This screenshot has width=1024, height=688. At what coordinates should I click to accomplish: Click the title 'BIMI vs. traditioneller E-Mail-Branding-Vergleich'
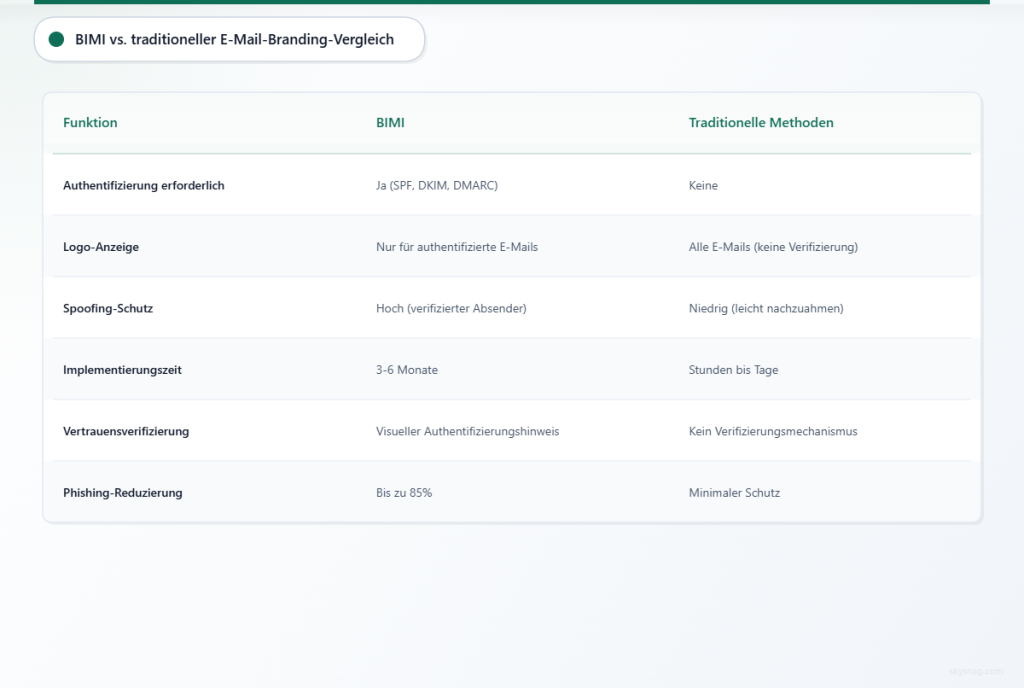[x=234, y=39]
